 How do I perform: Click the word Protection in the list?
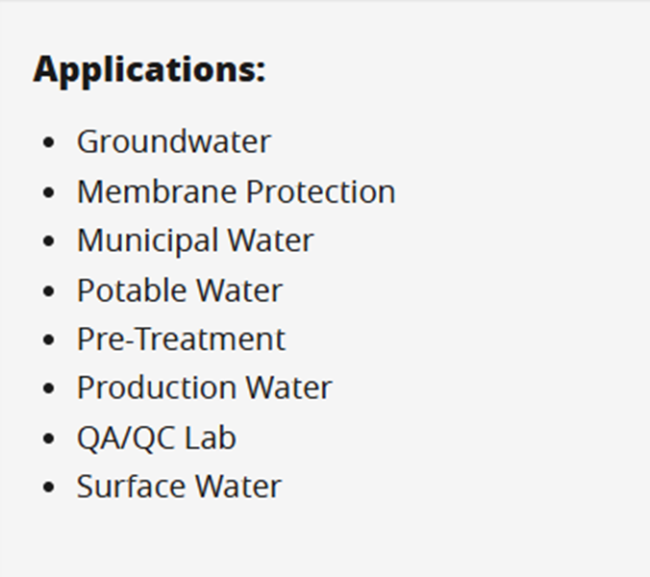pos(321,192)
